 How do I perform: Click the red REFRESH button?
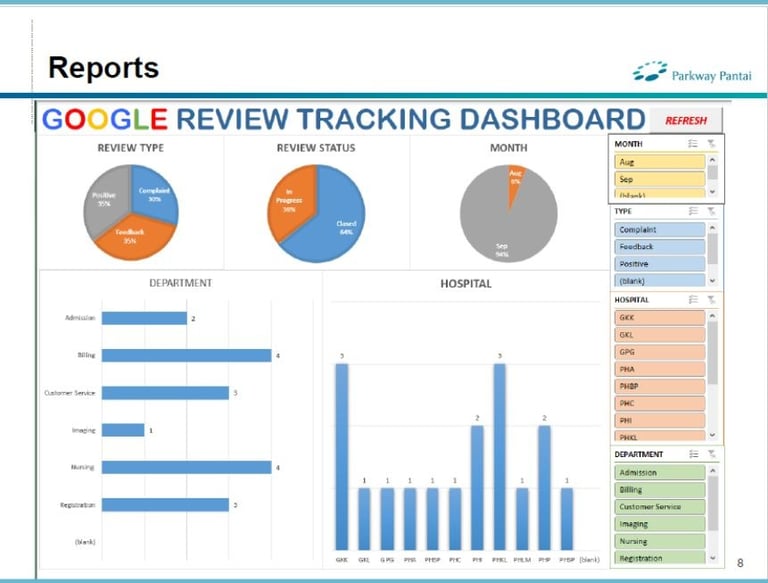tap(686, 121)
